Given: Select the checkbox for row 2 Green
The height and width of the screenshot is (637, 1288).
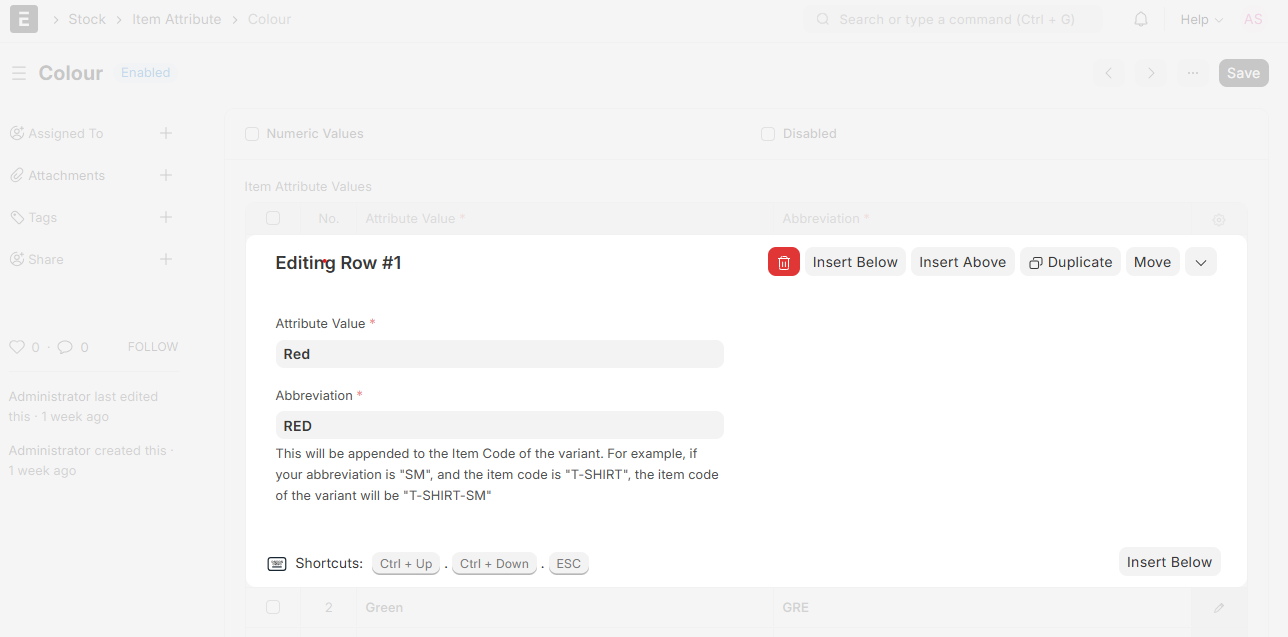Looking at the screenshot, I should 273,607.
